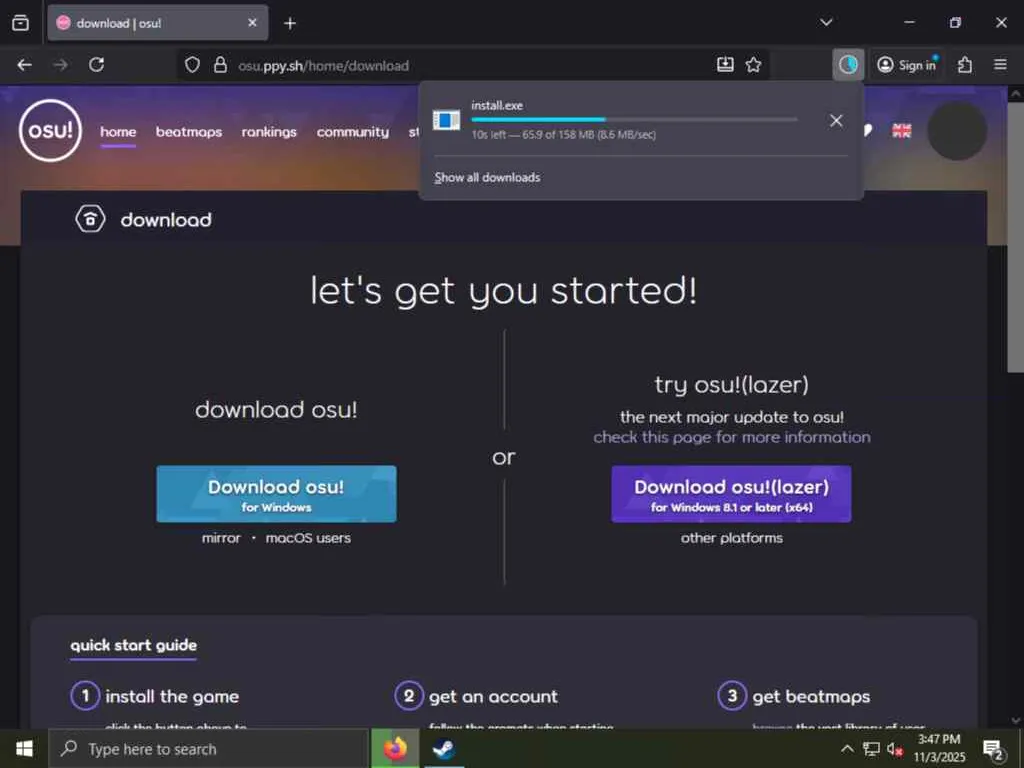This screenshot has width=1024, height=768.
Task: Click Download osu!(lazer) button
Action: [731, 494]
